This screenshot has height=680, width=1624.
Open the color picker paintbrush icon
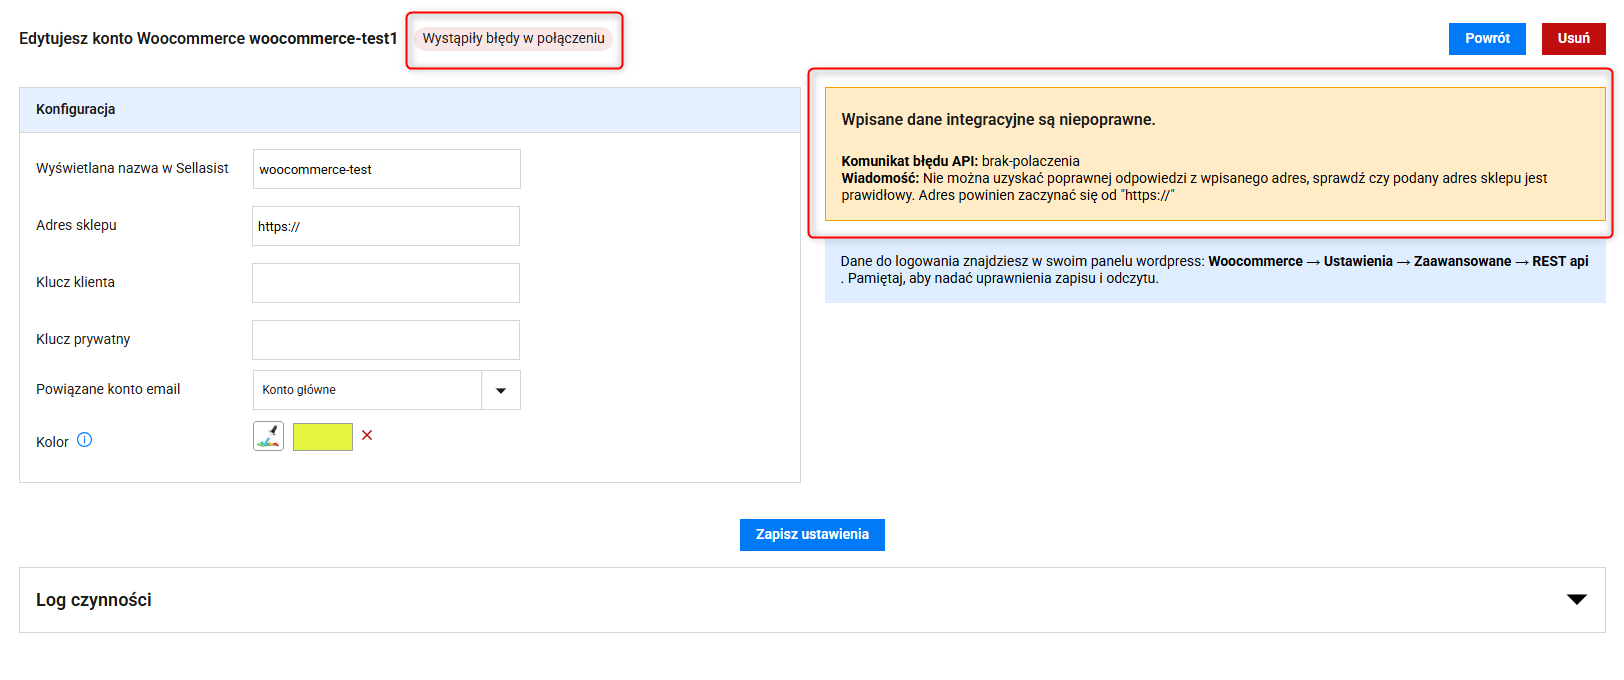coord(268,436)
